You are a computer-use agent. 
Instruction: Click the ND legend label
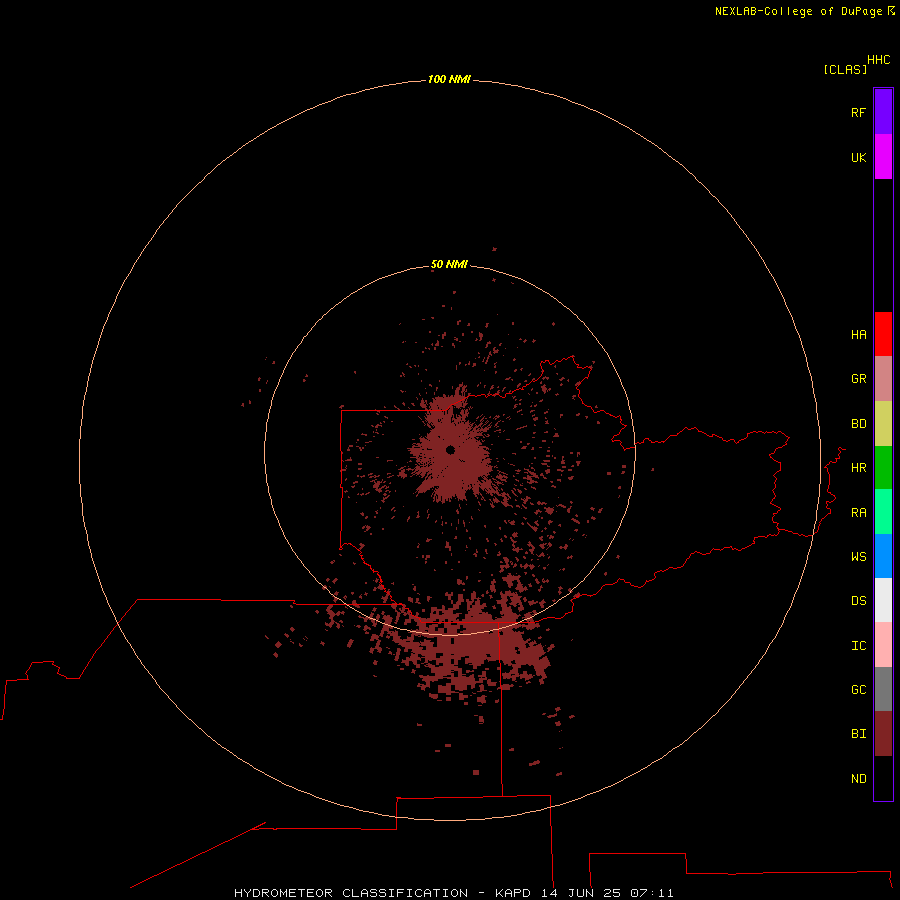(x=858, y=778)
